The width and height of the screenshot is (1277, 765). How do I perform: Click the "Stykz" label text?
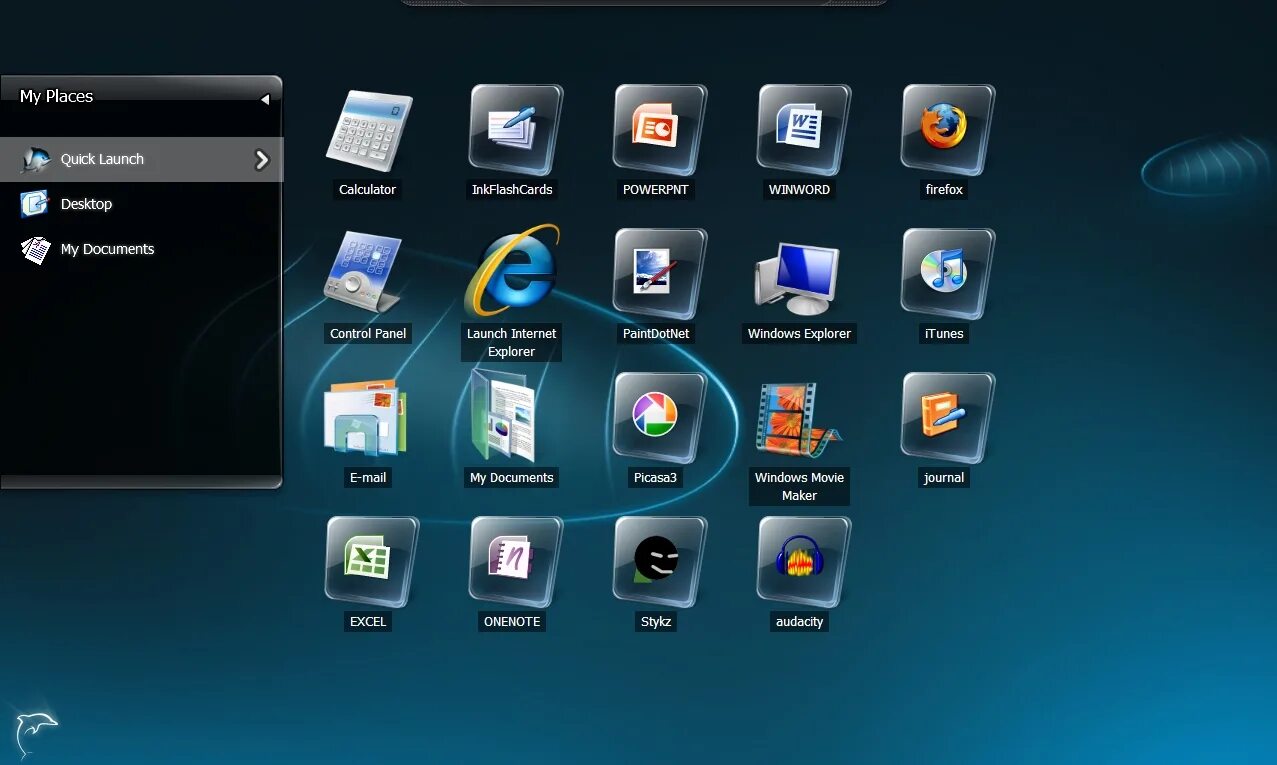tap(656, 621)
